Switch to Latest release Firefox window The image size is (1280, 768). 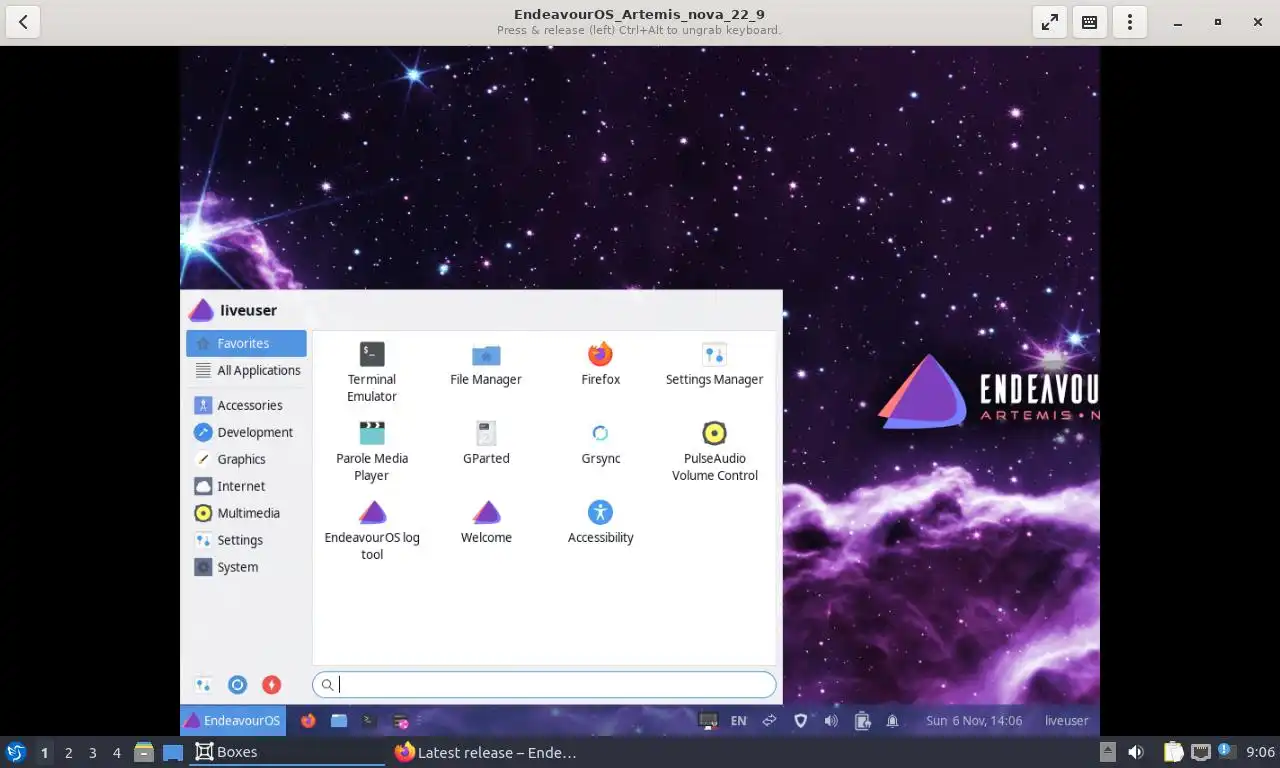point(486,752)
